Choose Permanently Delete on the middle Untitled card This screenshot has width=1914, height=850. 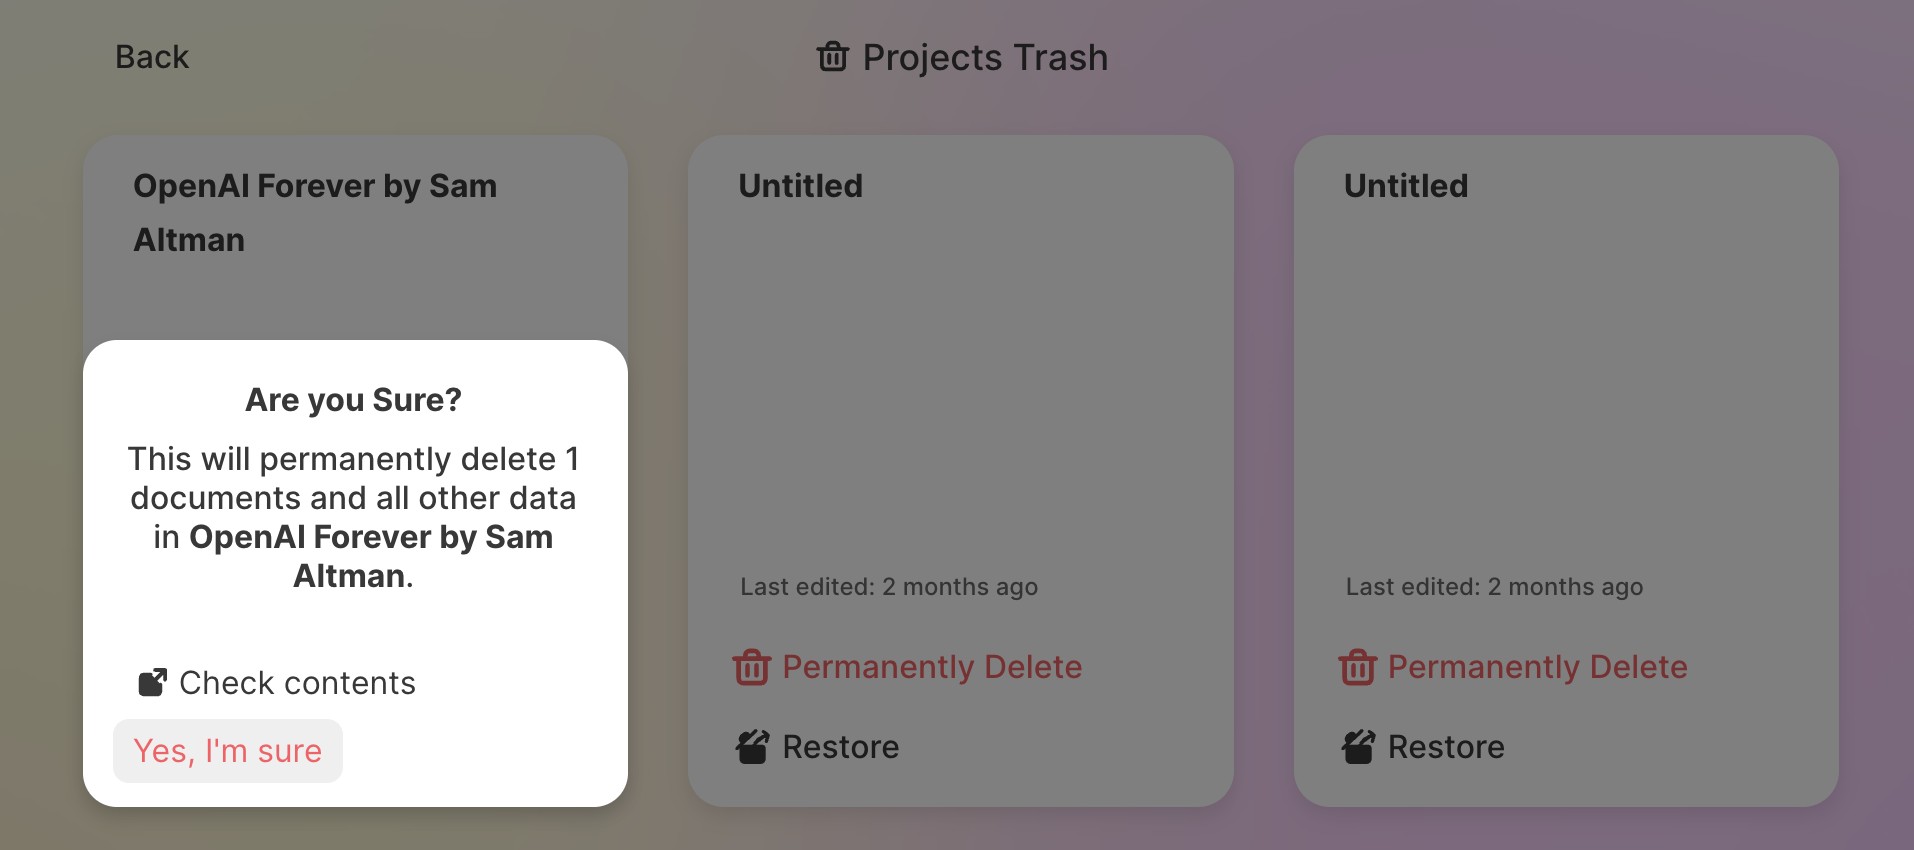[x=931, y=667]
